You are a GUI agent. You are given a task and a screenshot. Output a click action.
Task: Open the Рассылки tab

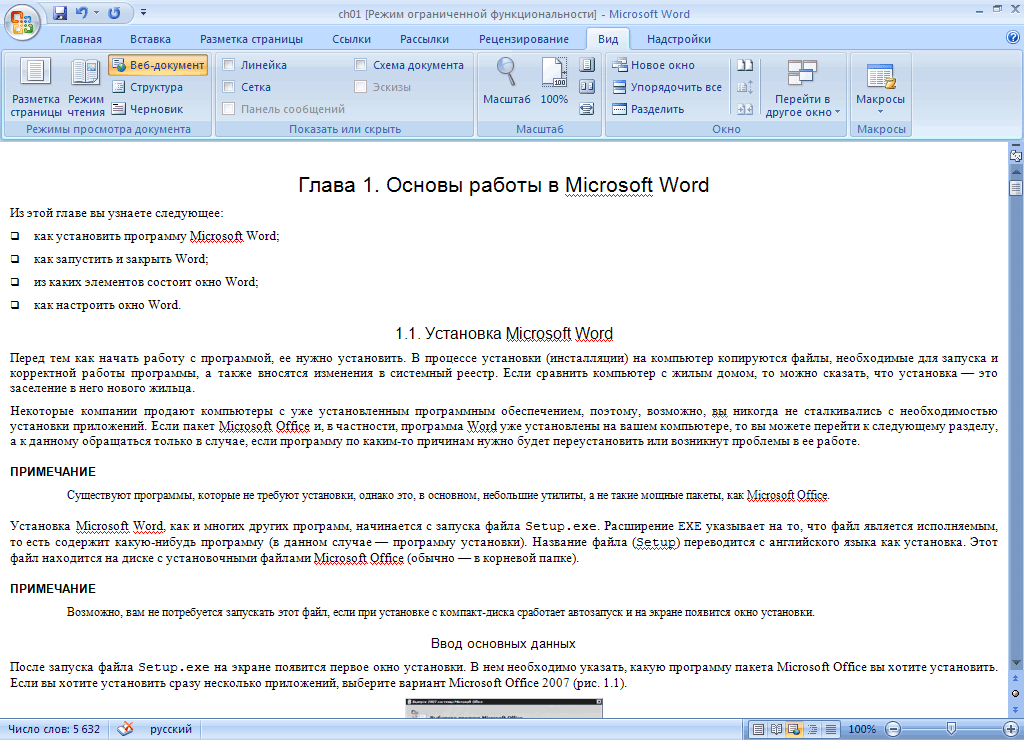point(424,39)
